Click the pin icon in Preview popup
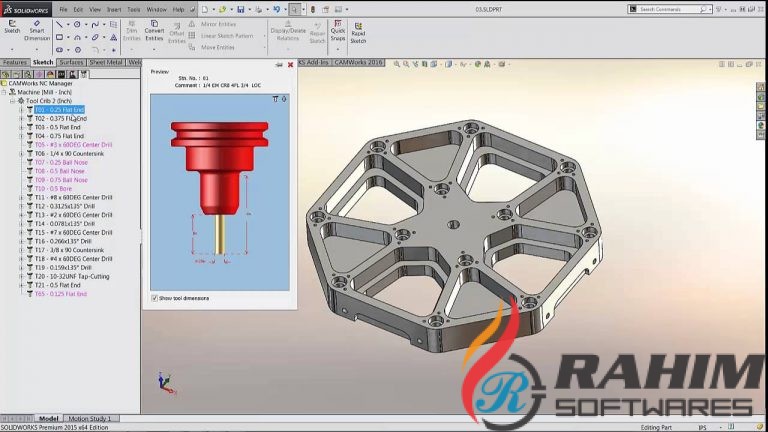 coord(279,65)
